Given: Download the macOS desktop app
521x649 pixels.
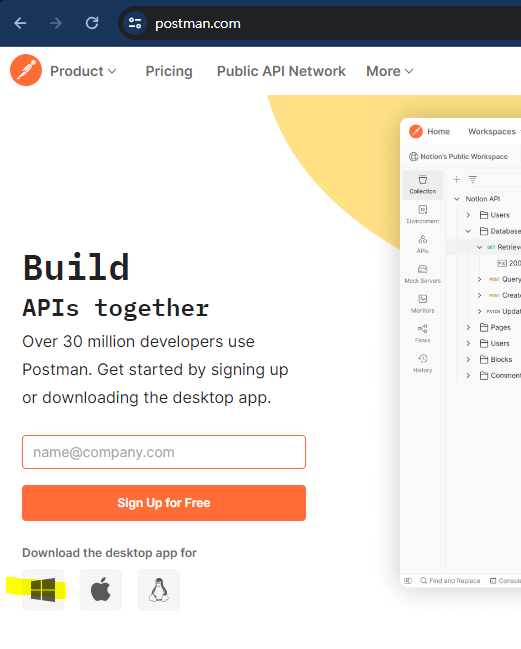Looking at the screenshot, I should [x=101, y=590].
